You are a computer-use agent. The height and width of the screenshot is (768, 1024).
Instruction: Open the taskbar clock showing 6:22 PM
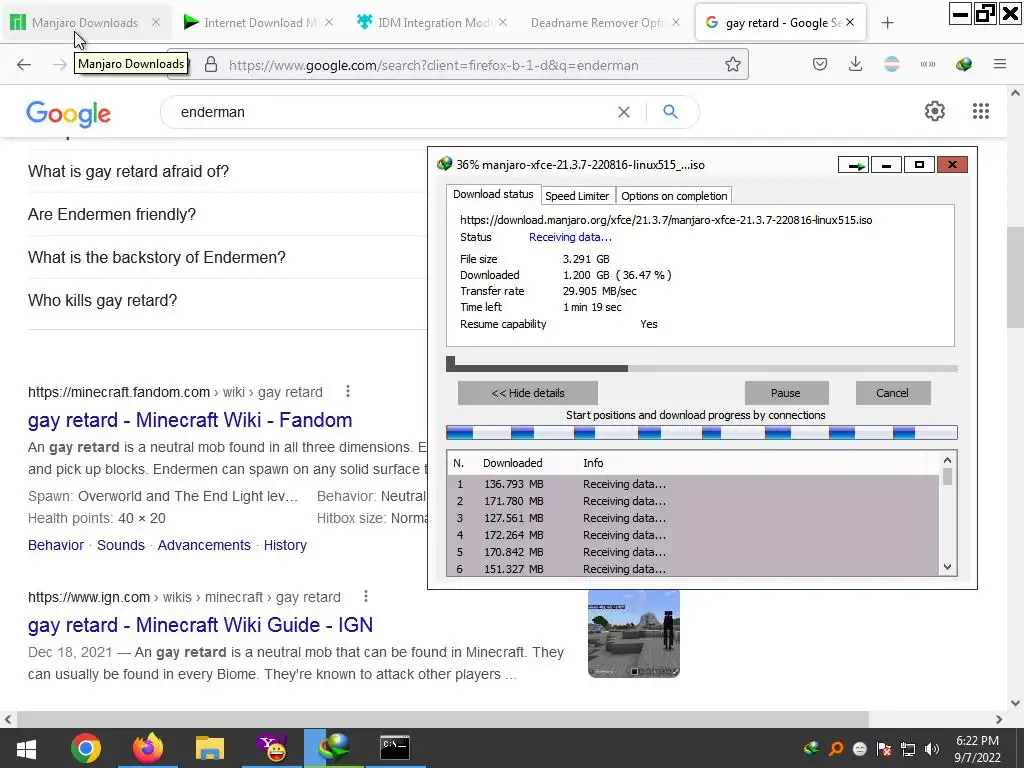(977, 749)
